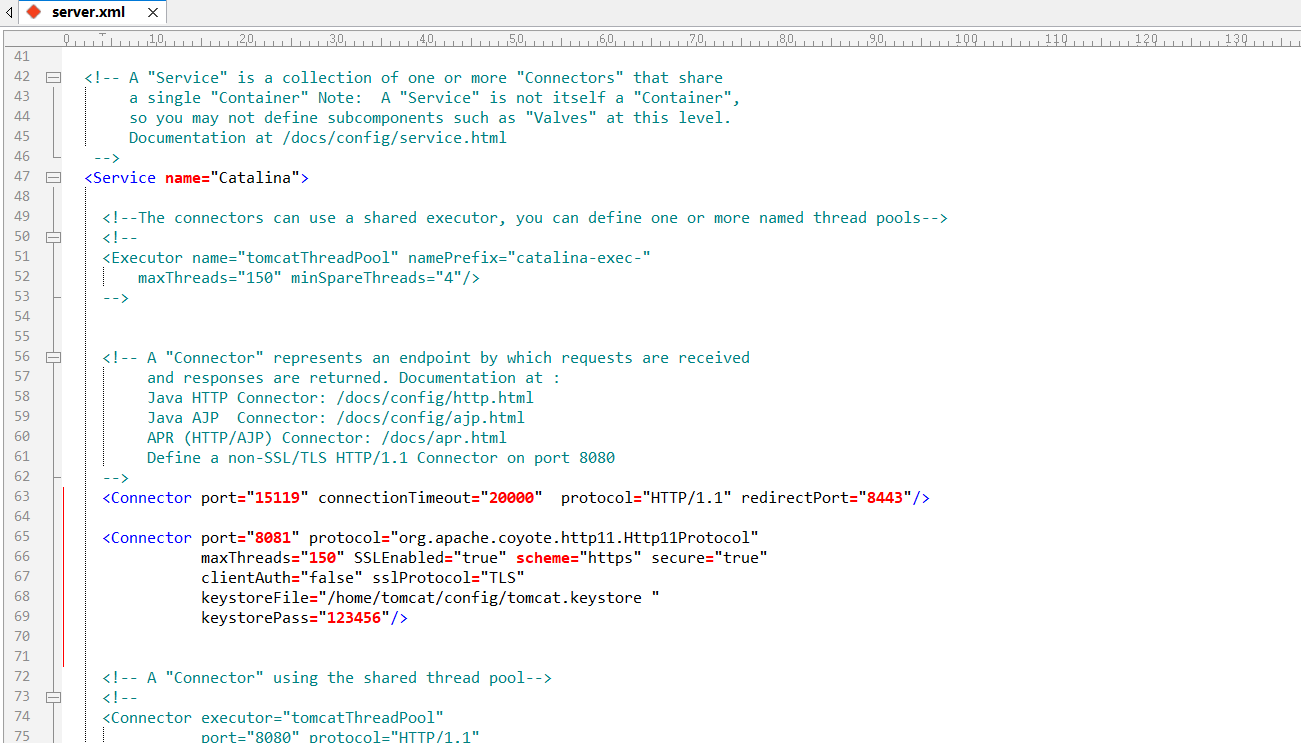1301x743 pixels.
Task: Click the line 72 shared thread pool comment
Action: click(x=327, y=678)
